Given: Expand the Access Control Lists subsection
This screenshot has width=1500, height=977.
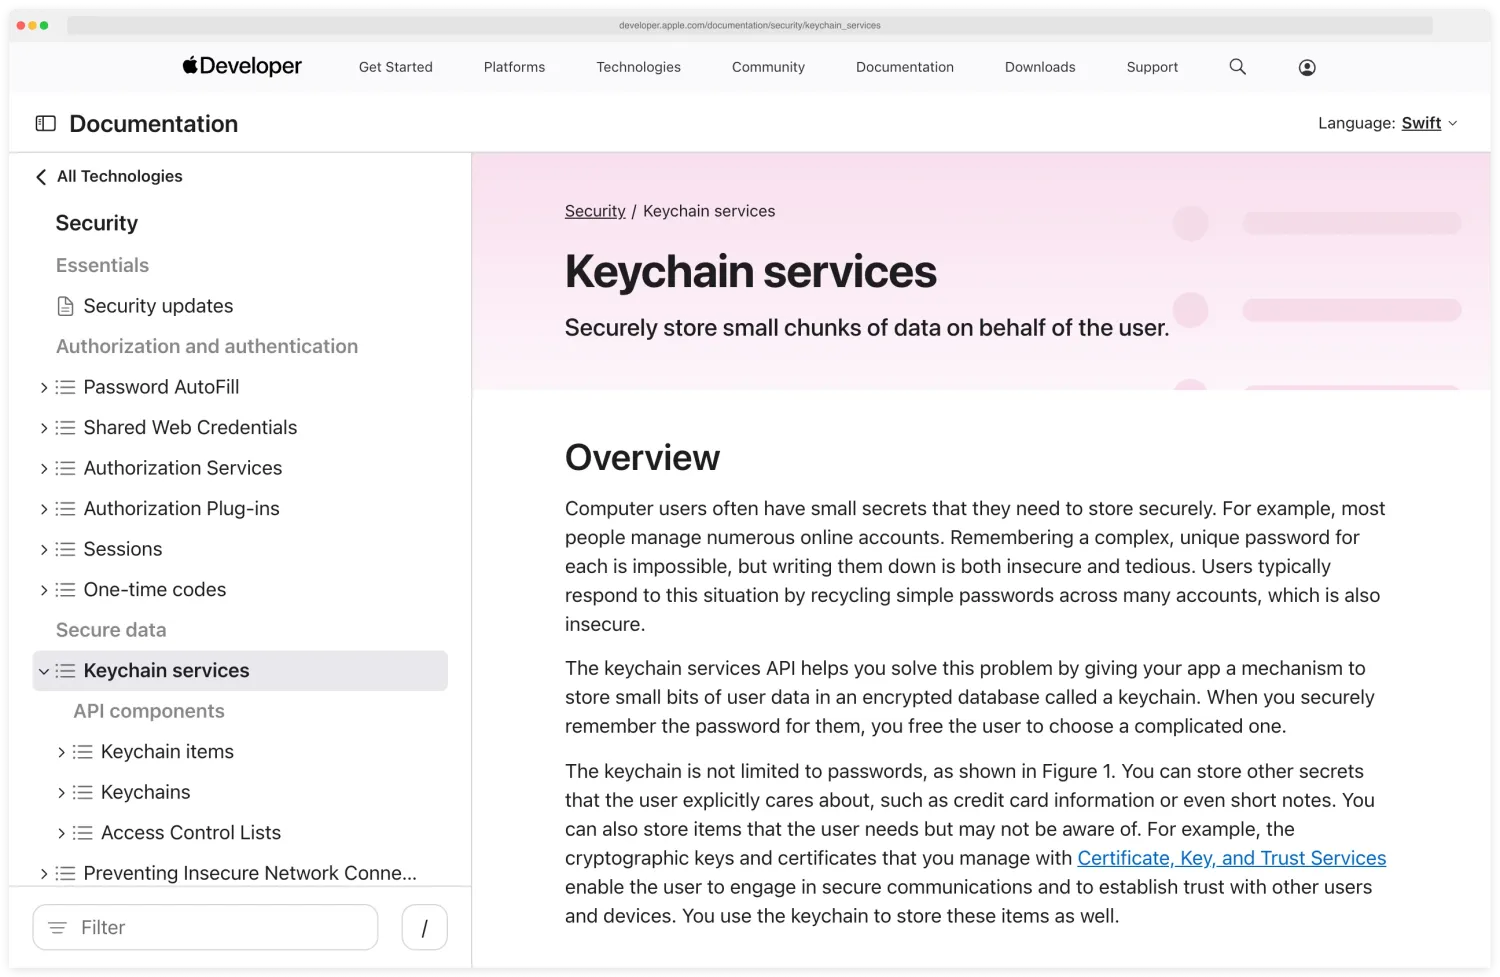Looking at the screenshot, I should (61, 833).
